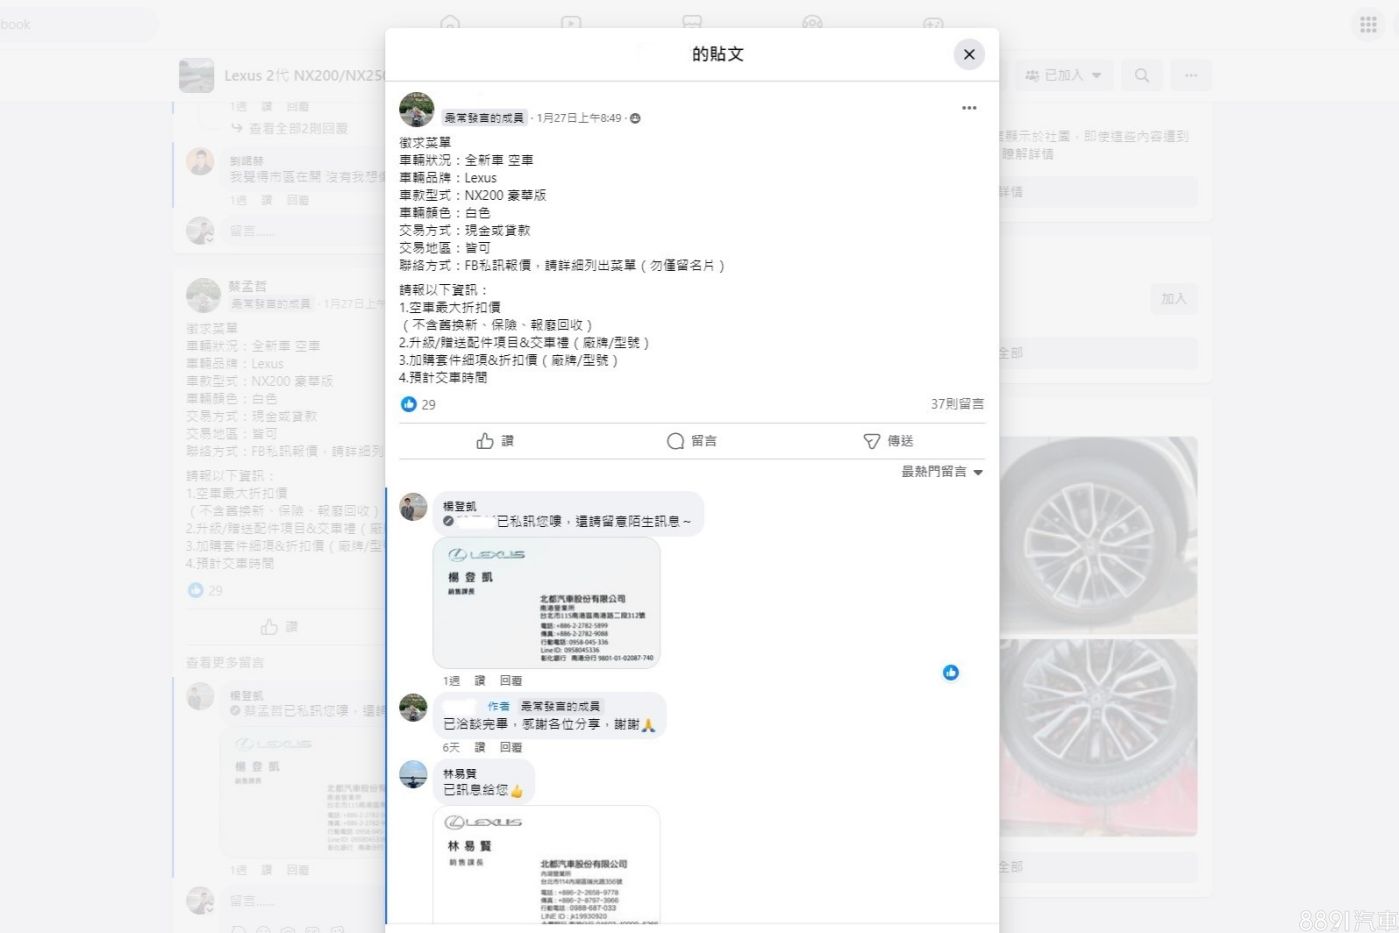Viewport: 1399px width, 933px height.
Task: Click the post author's profile avatar
Action: 416,109
